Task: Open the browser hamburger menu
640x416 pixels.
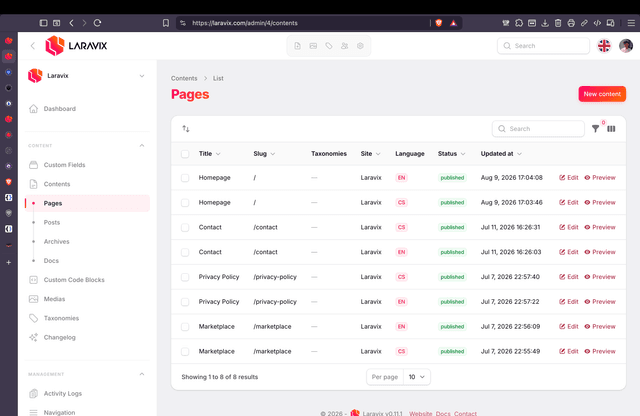Action: (x=631, y=23)
